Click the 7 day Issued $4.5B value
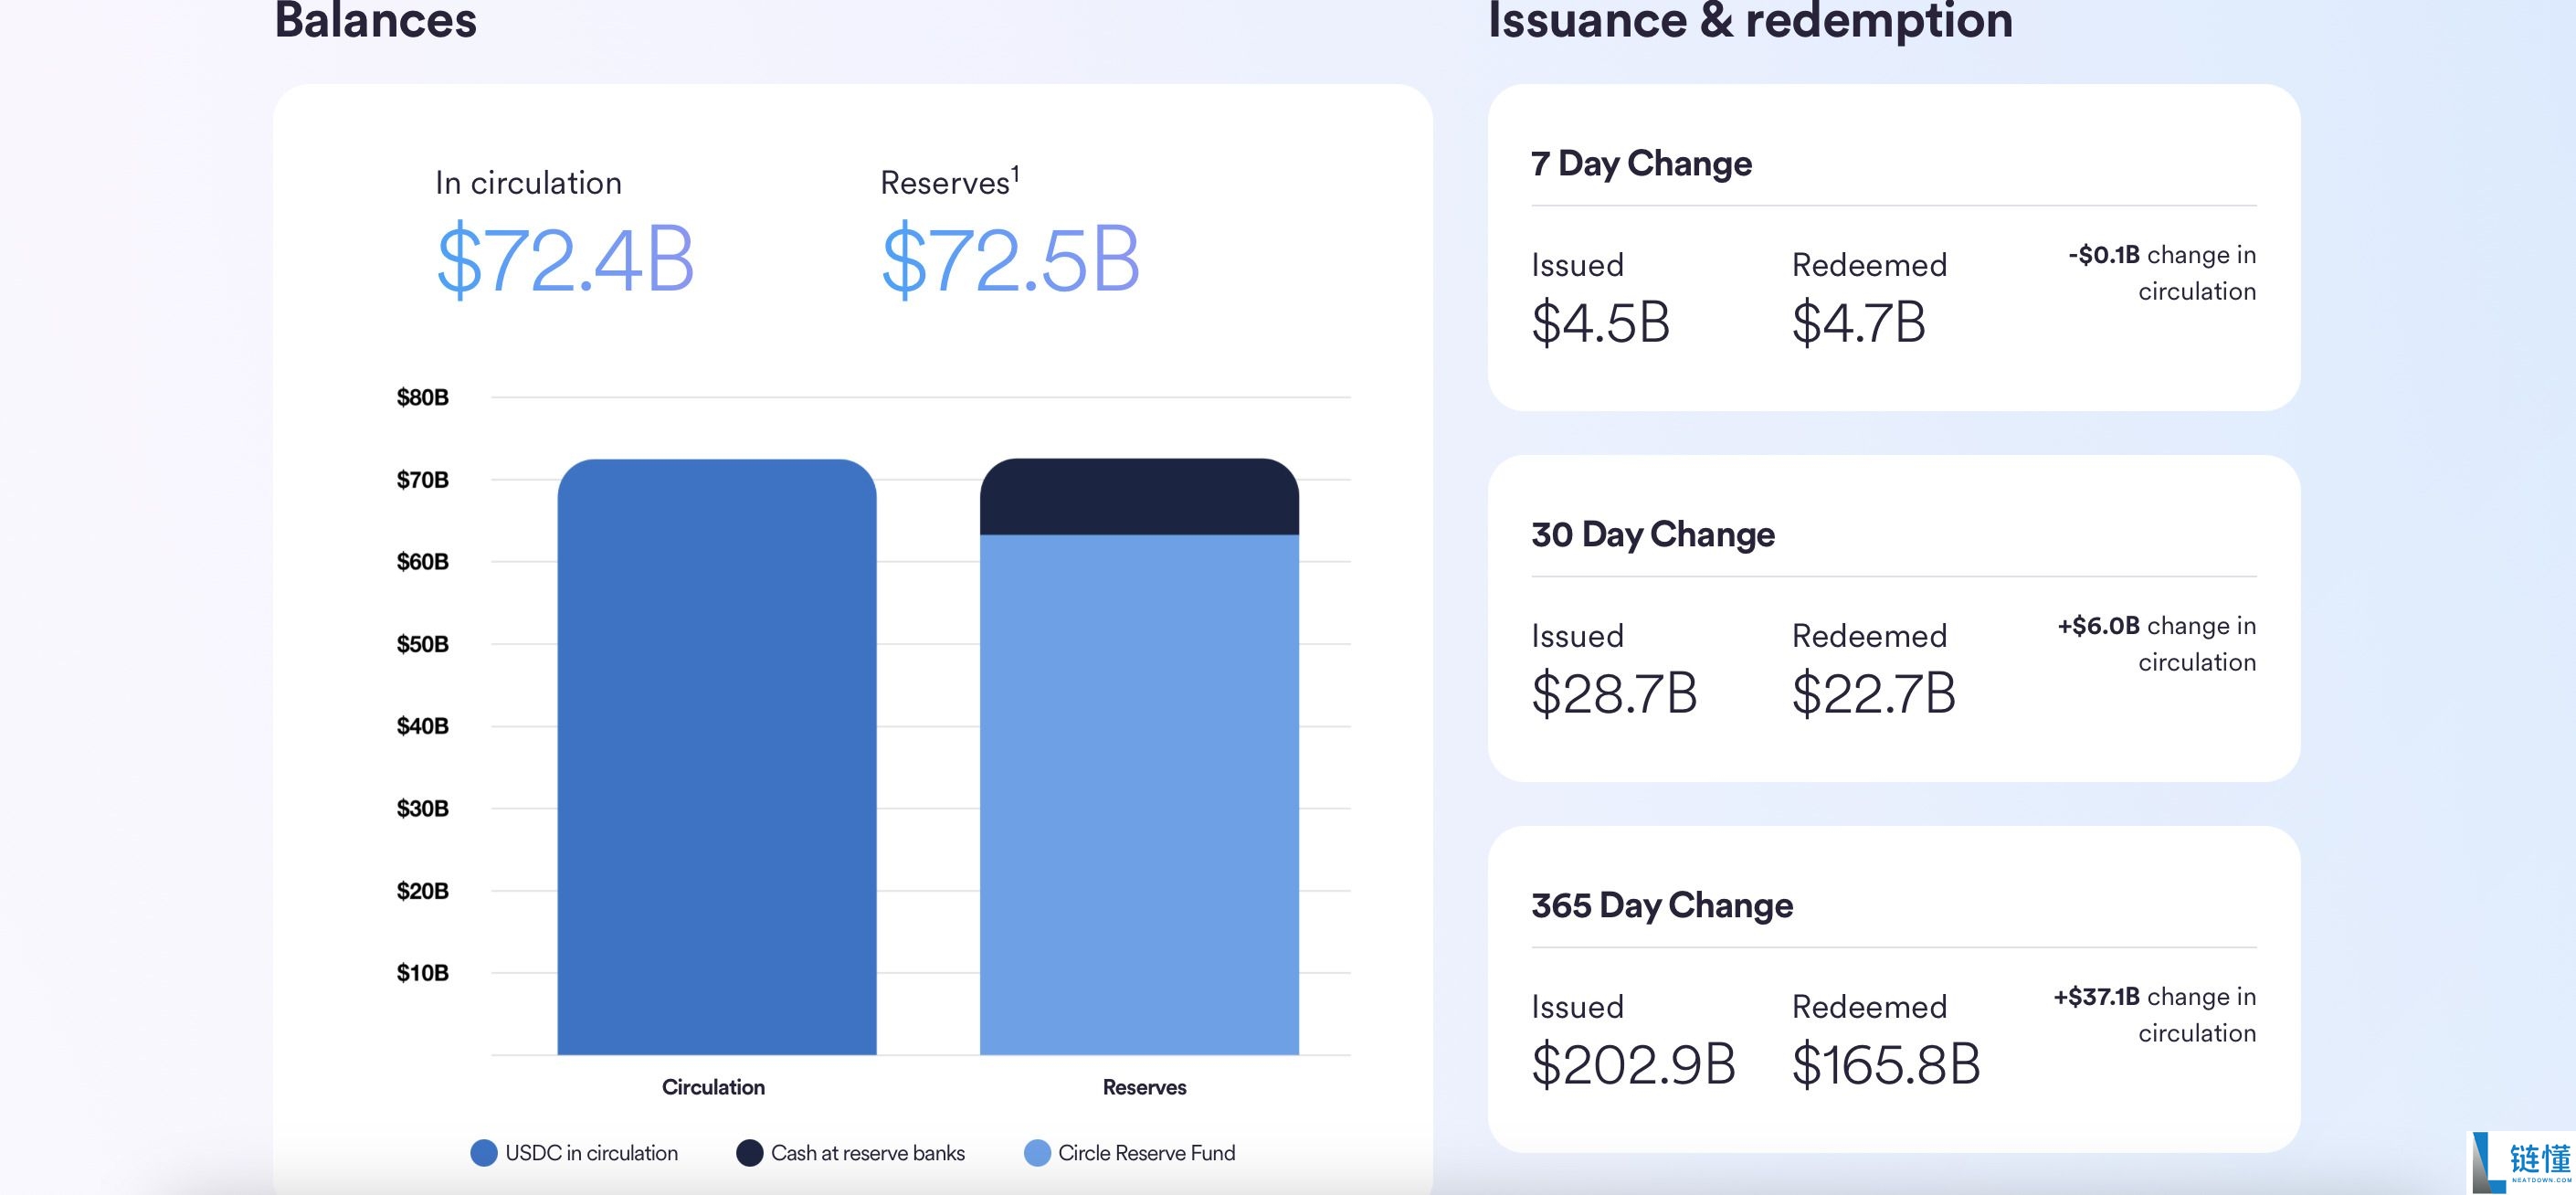This screenshot has width=2576, height=1195. point(1600,323)
